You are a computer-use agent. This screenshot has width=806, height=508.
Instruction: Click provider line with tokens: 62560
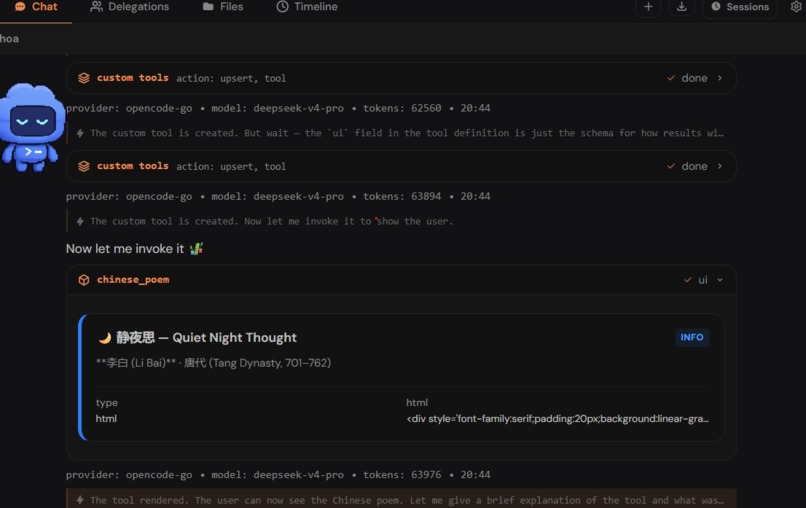pos(278,108)
